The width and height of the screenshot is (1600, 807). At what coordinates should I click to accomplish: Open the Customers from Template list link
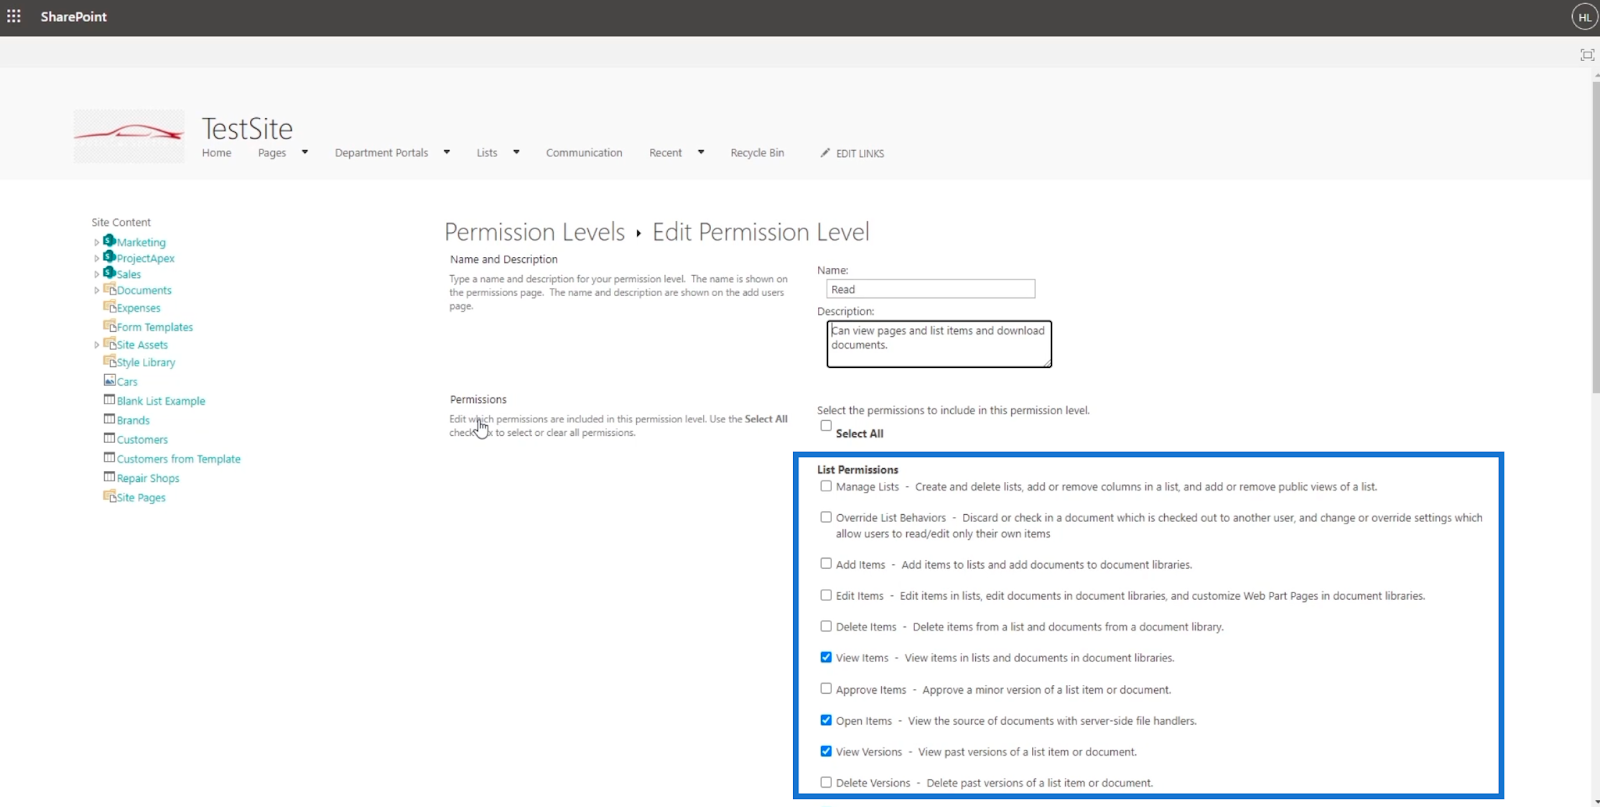coord(179,459)
